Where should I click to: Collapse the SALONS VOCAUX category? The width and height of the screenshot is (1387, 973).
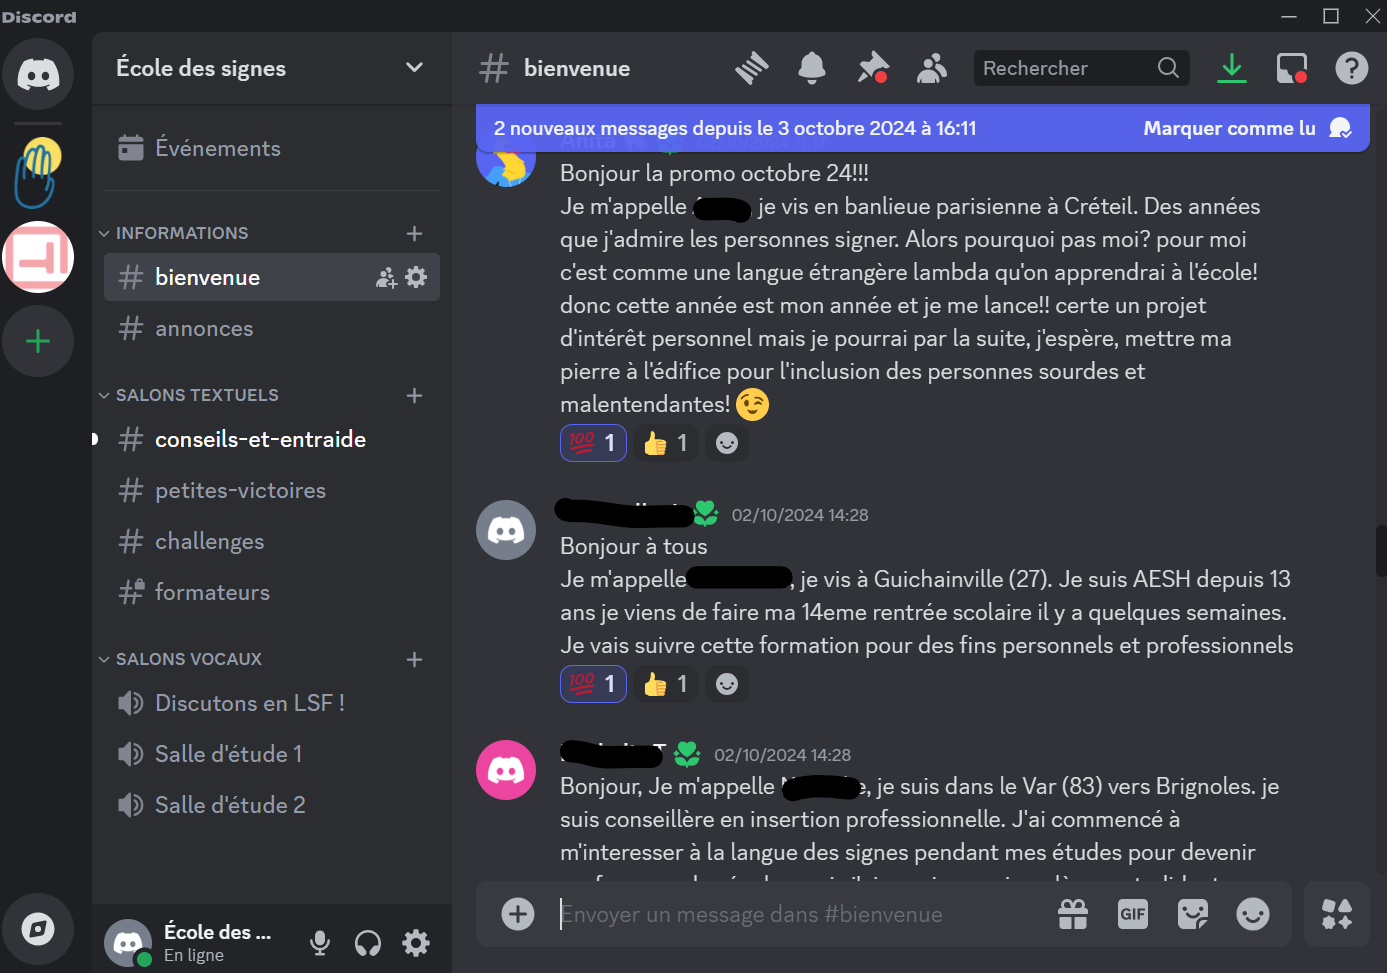click(x=180, y=659)
